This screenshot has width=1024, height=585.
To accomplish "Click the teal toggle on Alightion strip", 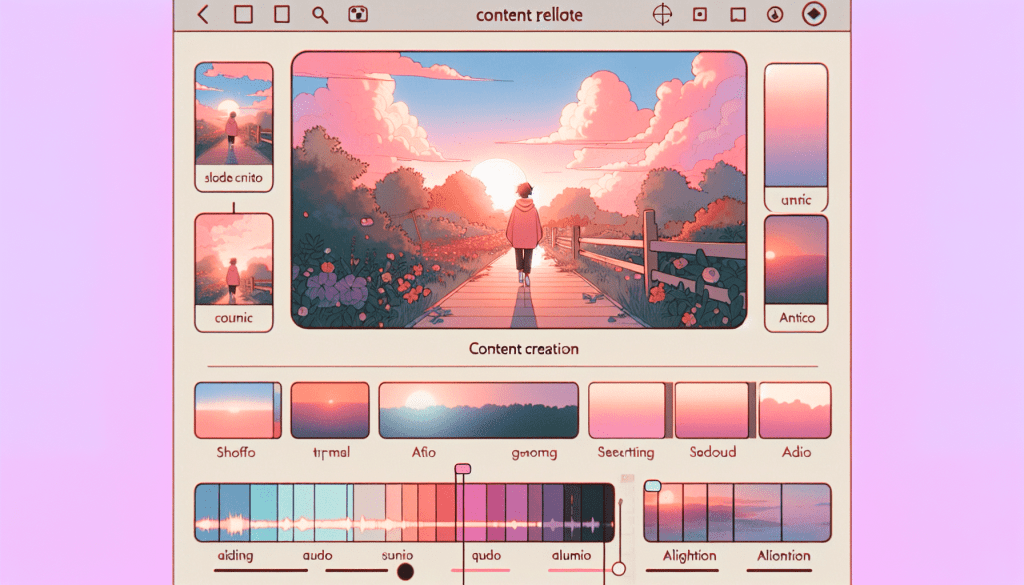I will tap(653, 487).
